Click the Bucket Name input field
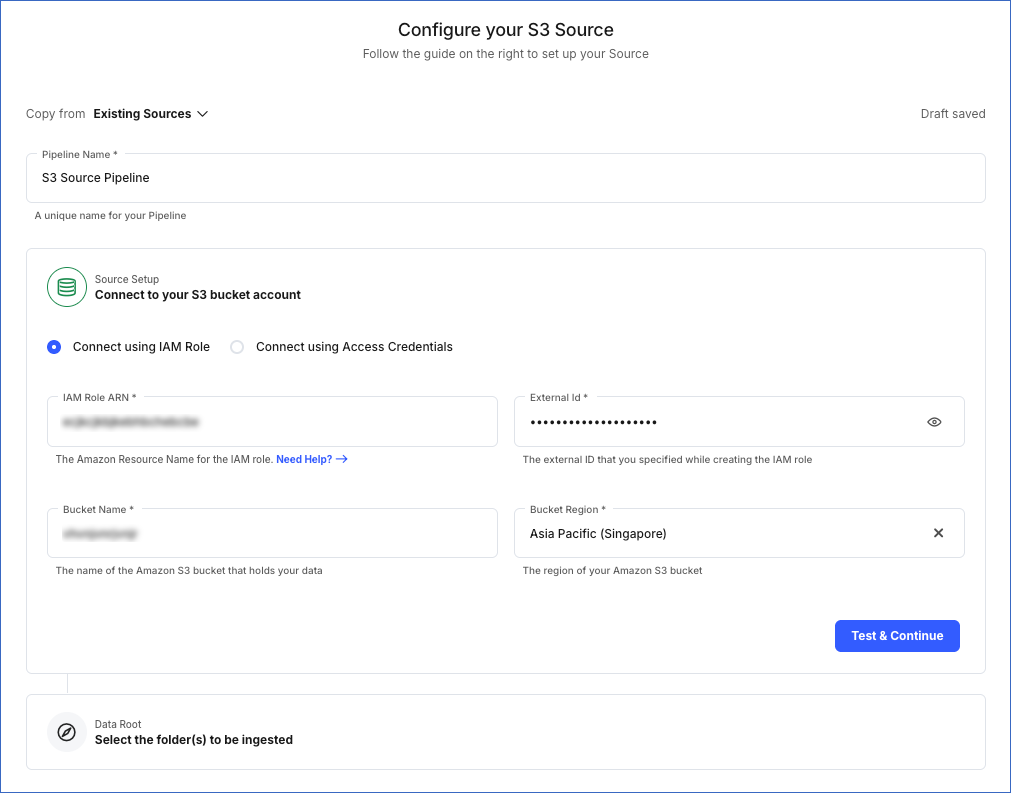The height and width of the screenshot is (793, 1011). [272, 534]
